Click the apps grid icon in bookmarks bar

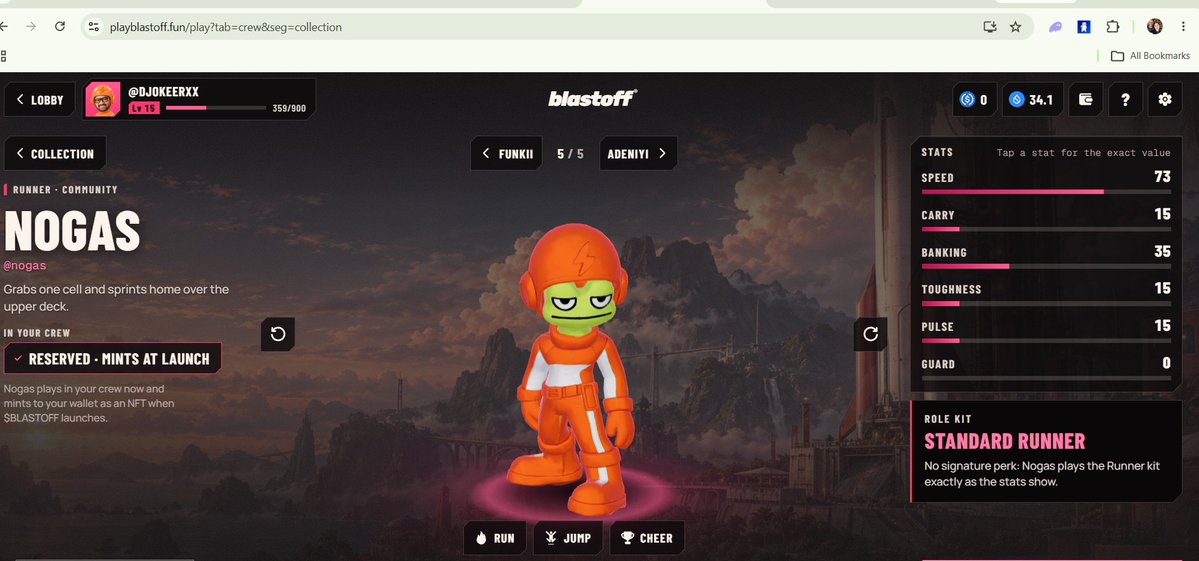coord(3,56)
